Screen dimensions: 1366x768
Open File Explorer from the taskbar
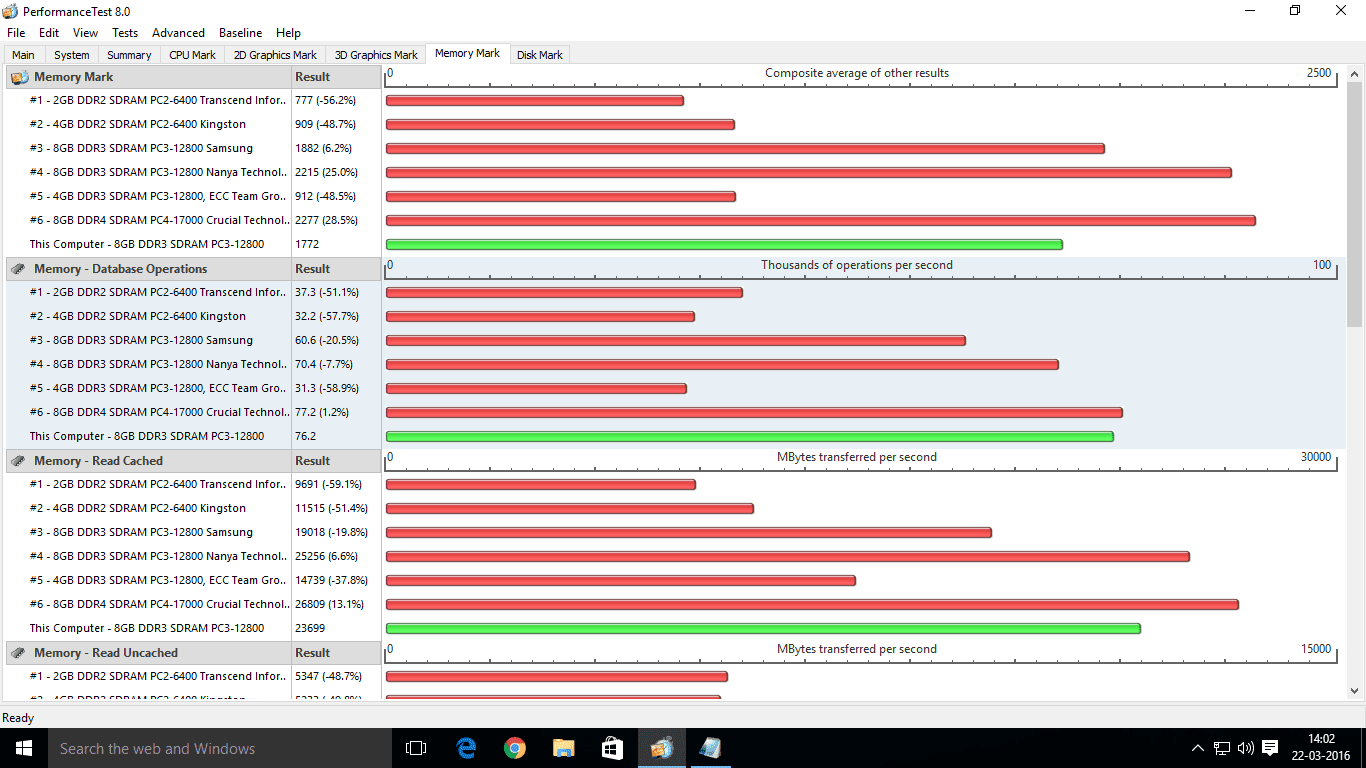564,748
